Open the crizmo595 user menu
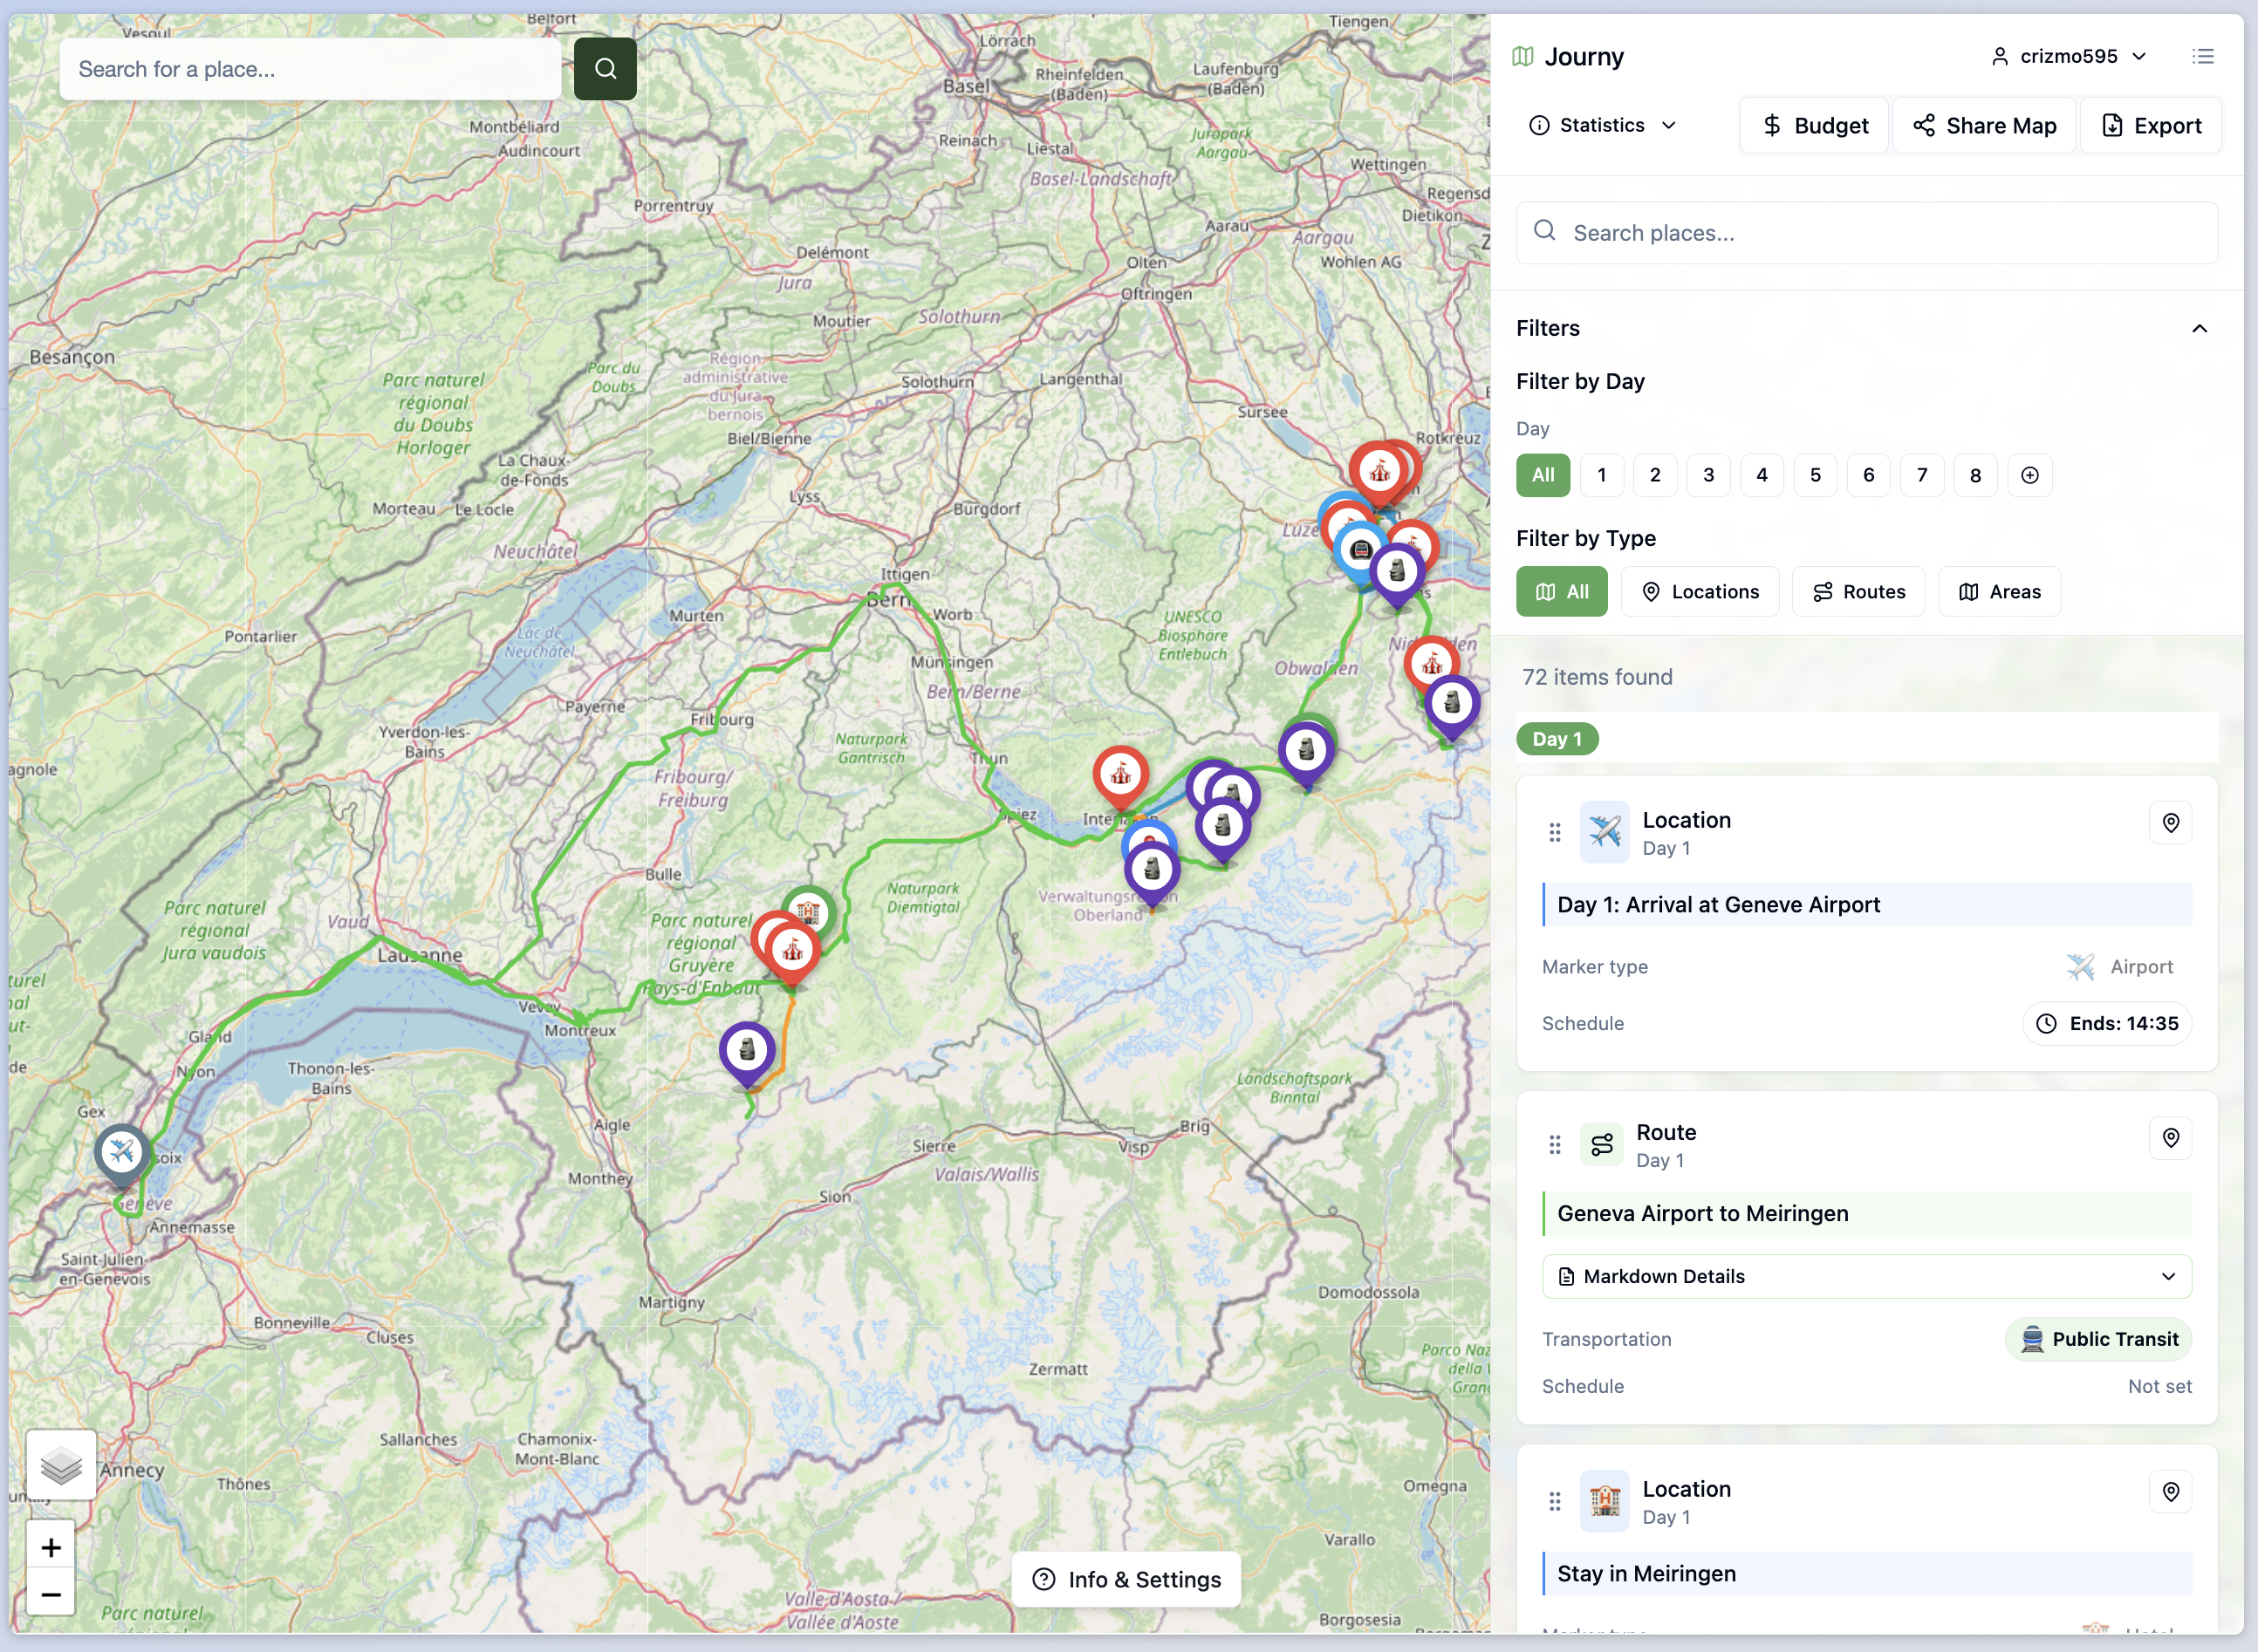This screenshot has height=1652, width=2258. click(2068, 56)
